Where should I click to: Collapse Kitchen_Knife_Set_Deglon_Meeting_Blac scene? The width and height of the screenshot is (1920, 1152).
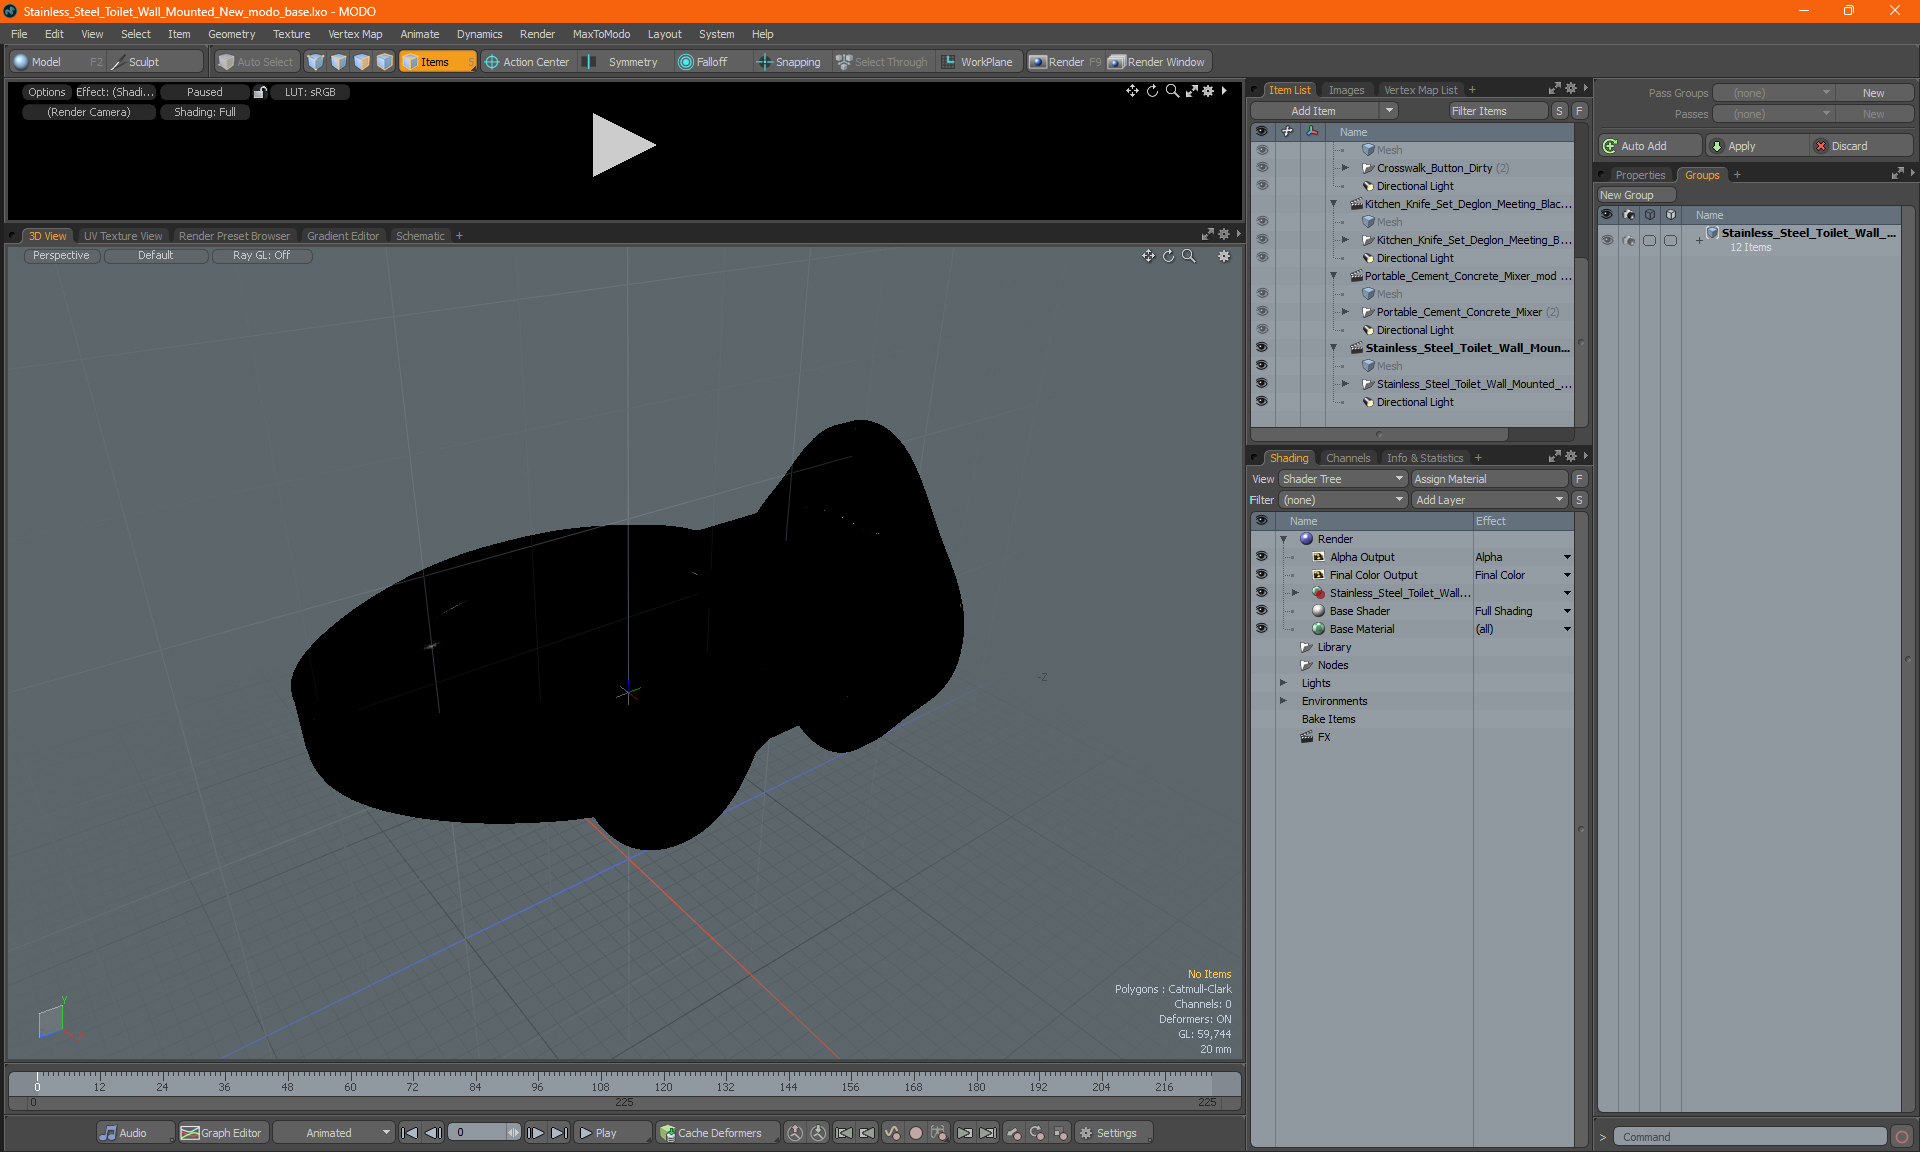pyautogui.click(x=1333, y=204)
